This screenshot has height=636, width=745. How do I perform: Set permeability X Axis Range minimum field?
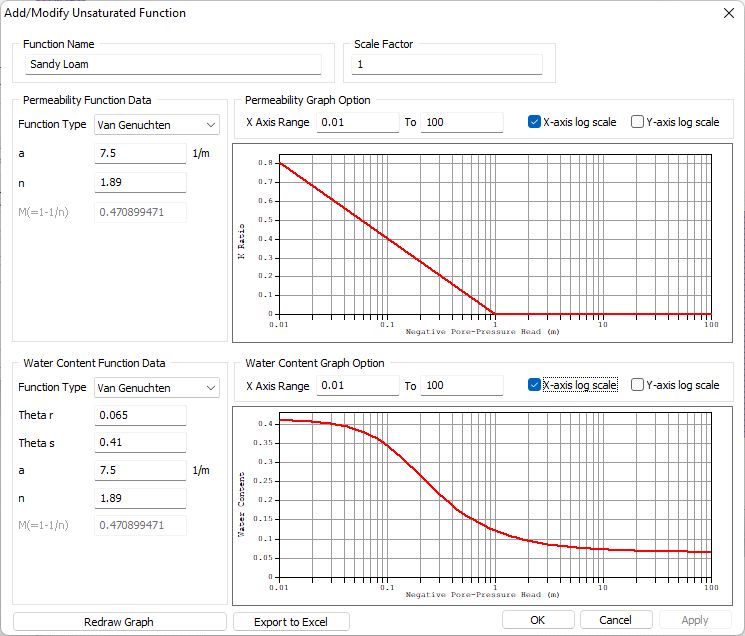click(x=358, y=122)
